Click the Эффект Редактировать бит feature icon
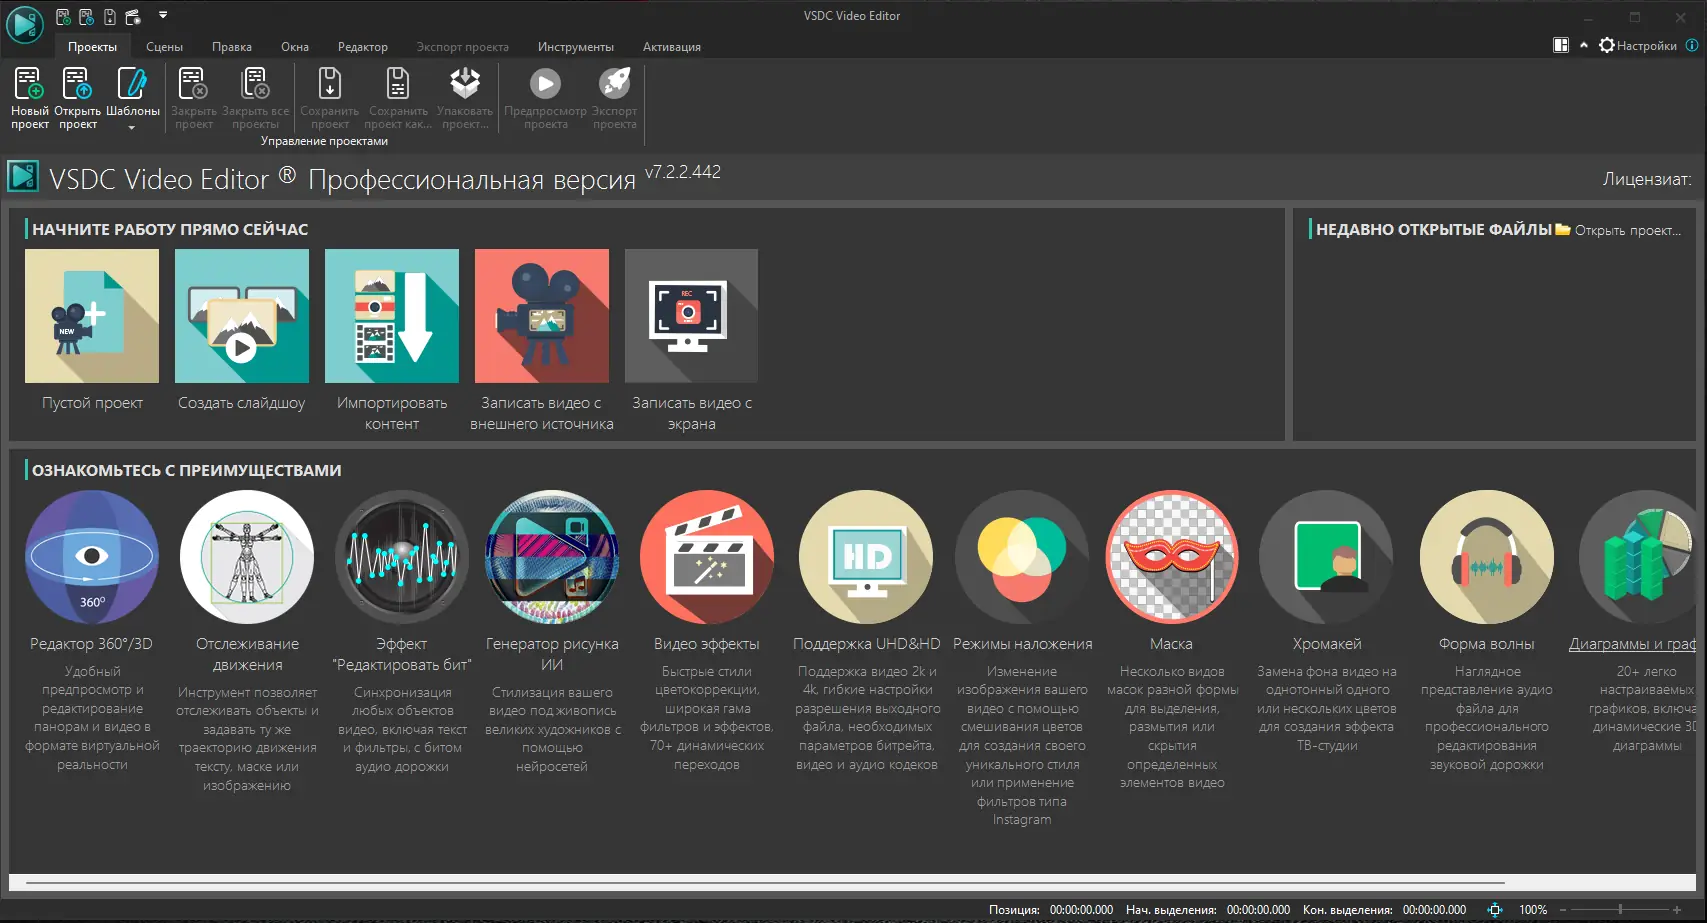This screenshot has height=923, width=1707. click(402, 557)
